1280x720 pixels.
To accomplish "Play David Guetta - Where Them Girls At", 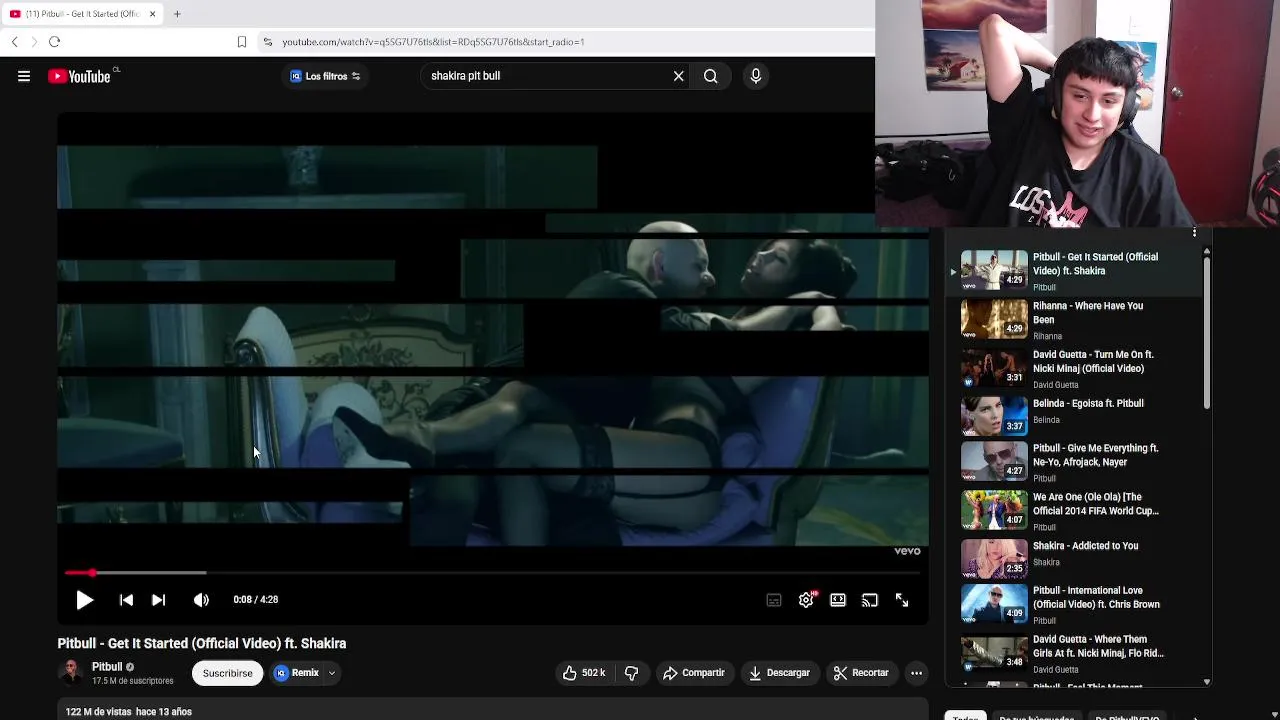I will pyautogui.click(x=1073, y=653).
